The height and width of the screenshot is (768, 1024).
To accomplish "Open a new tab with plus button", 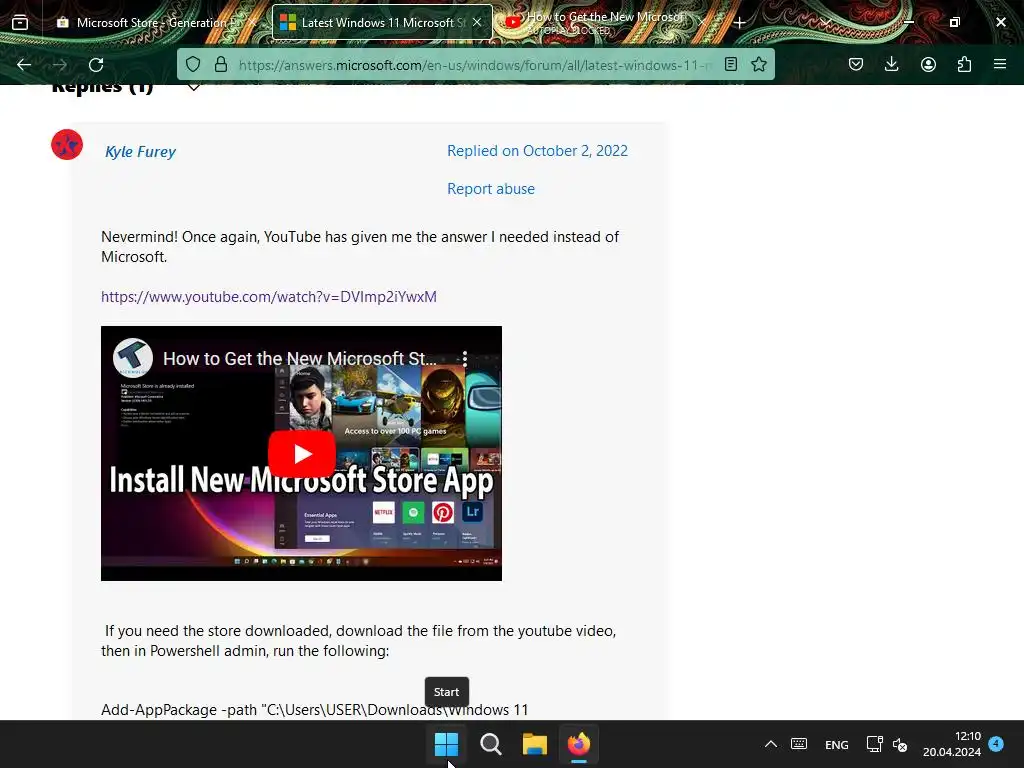I will point(739,23).
